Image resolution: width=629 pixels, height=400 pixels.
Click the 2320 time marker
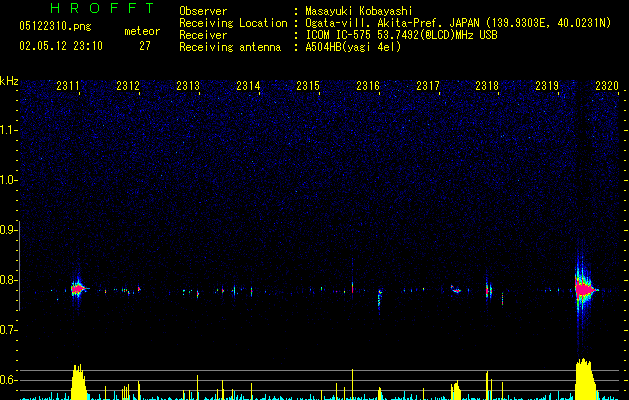coord(607,85)
